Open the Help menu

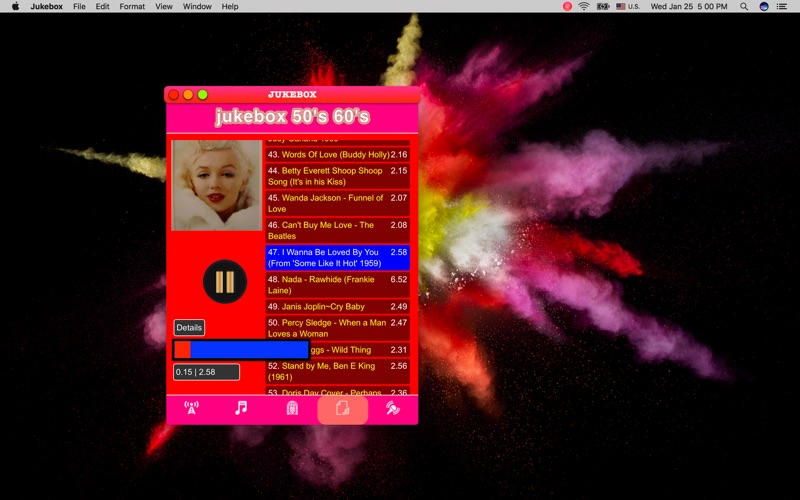tap(230, 7)
